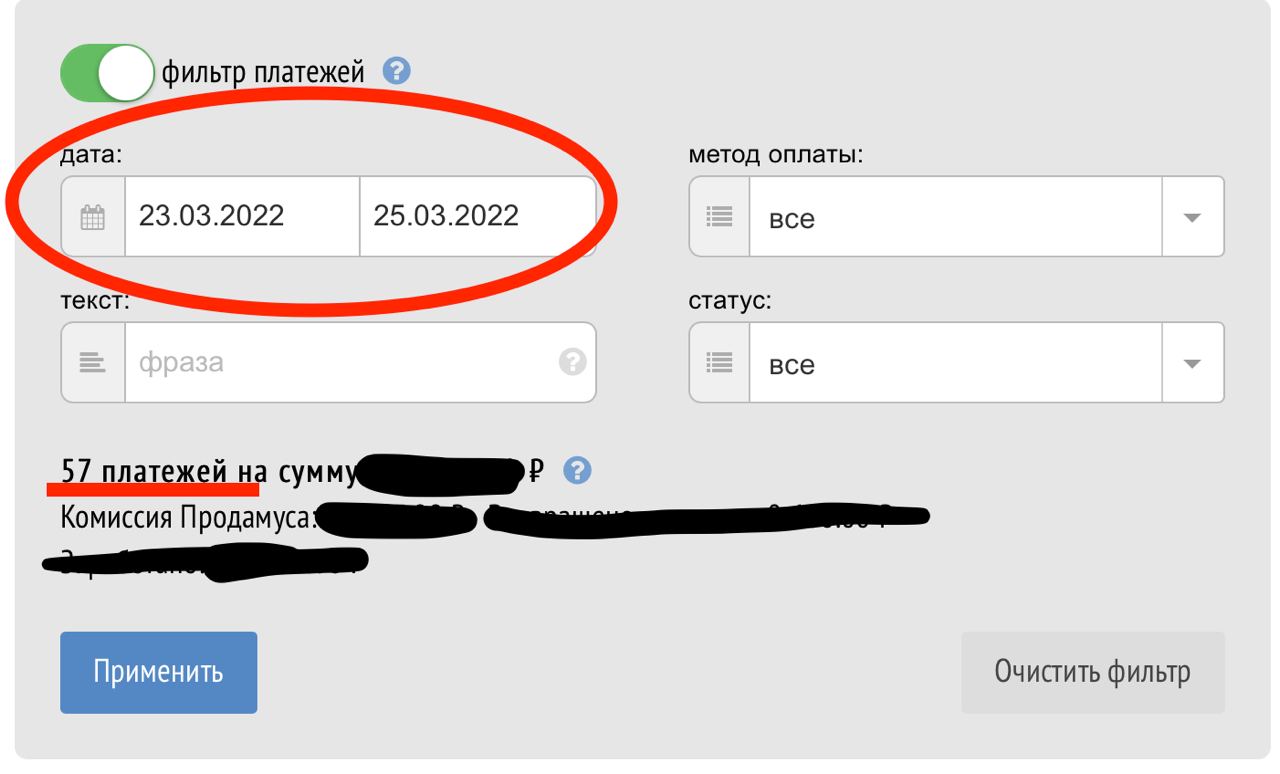Viewport: 1280px width, 774px height.
Task: Open help icon beside фильтр платежей
Action: (x=397, y=72)
